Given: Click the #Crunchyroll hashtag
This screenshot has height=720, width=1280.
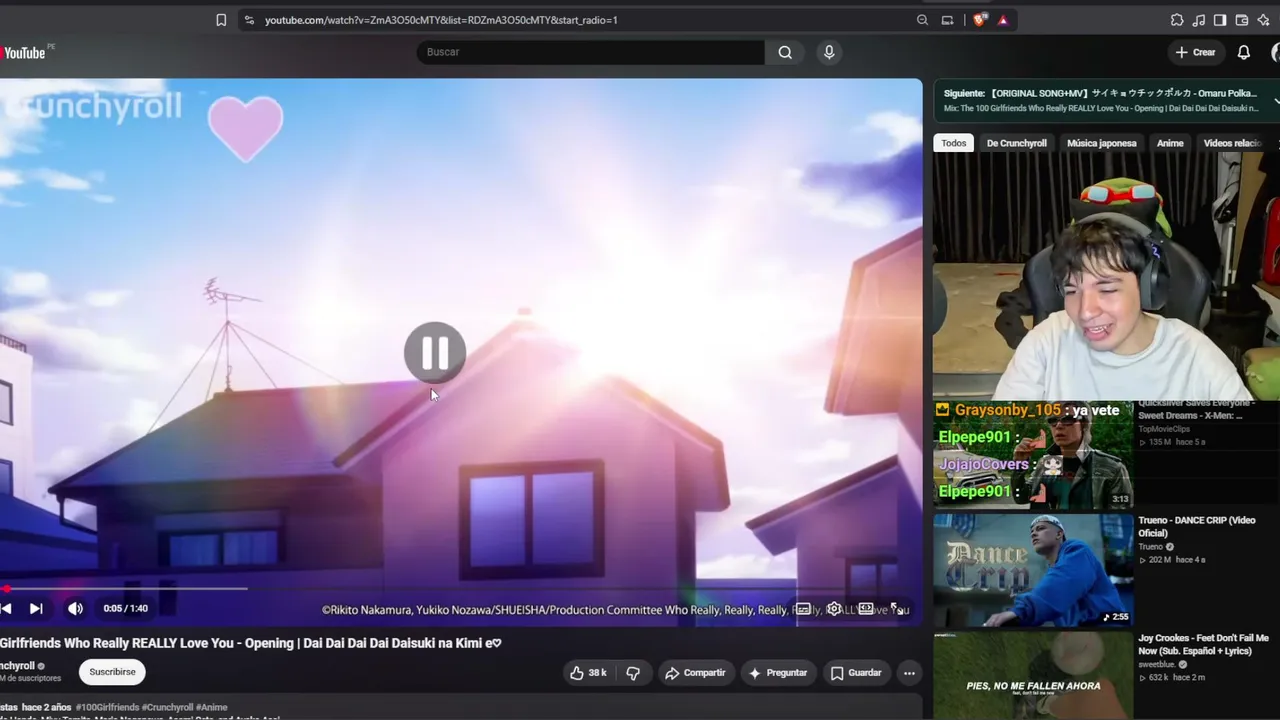Looking at the screenshot, I should (x=168, y=707).
